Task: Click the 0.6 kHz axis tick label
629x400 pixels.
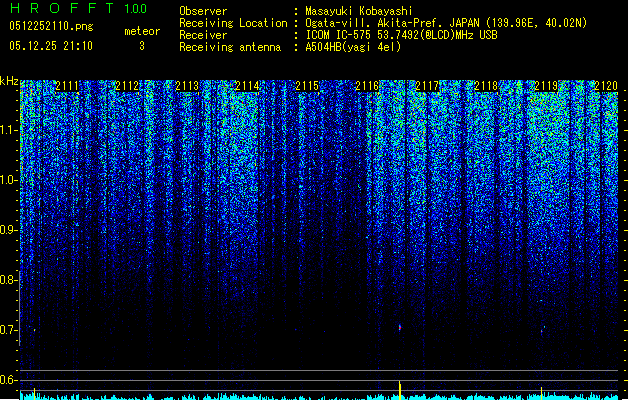Action: coord(9,380)
